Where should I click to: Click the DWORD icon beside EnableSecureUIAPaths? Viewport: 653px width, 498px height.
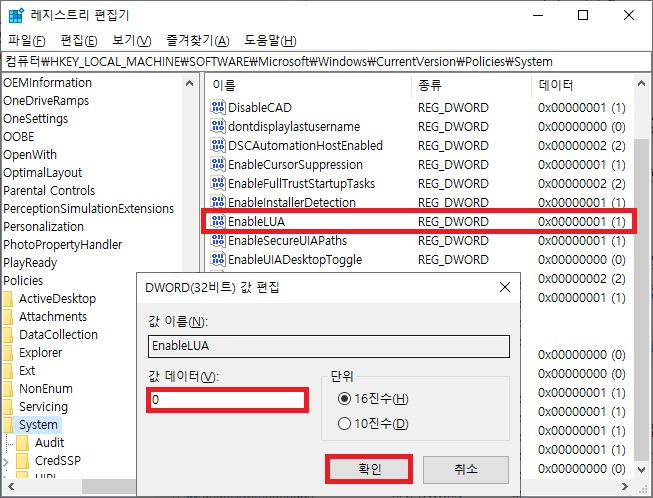pyautogui.click(x=218, y=240)
